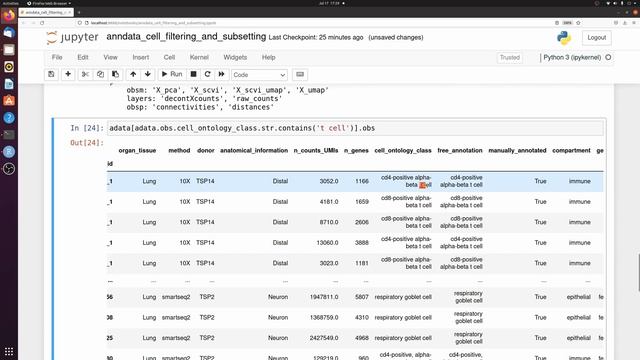The width and height of the screenshot is (640, 360).
Task: Cut selected cells with scissors icon
Action: coord(85,74)
